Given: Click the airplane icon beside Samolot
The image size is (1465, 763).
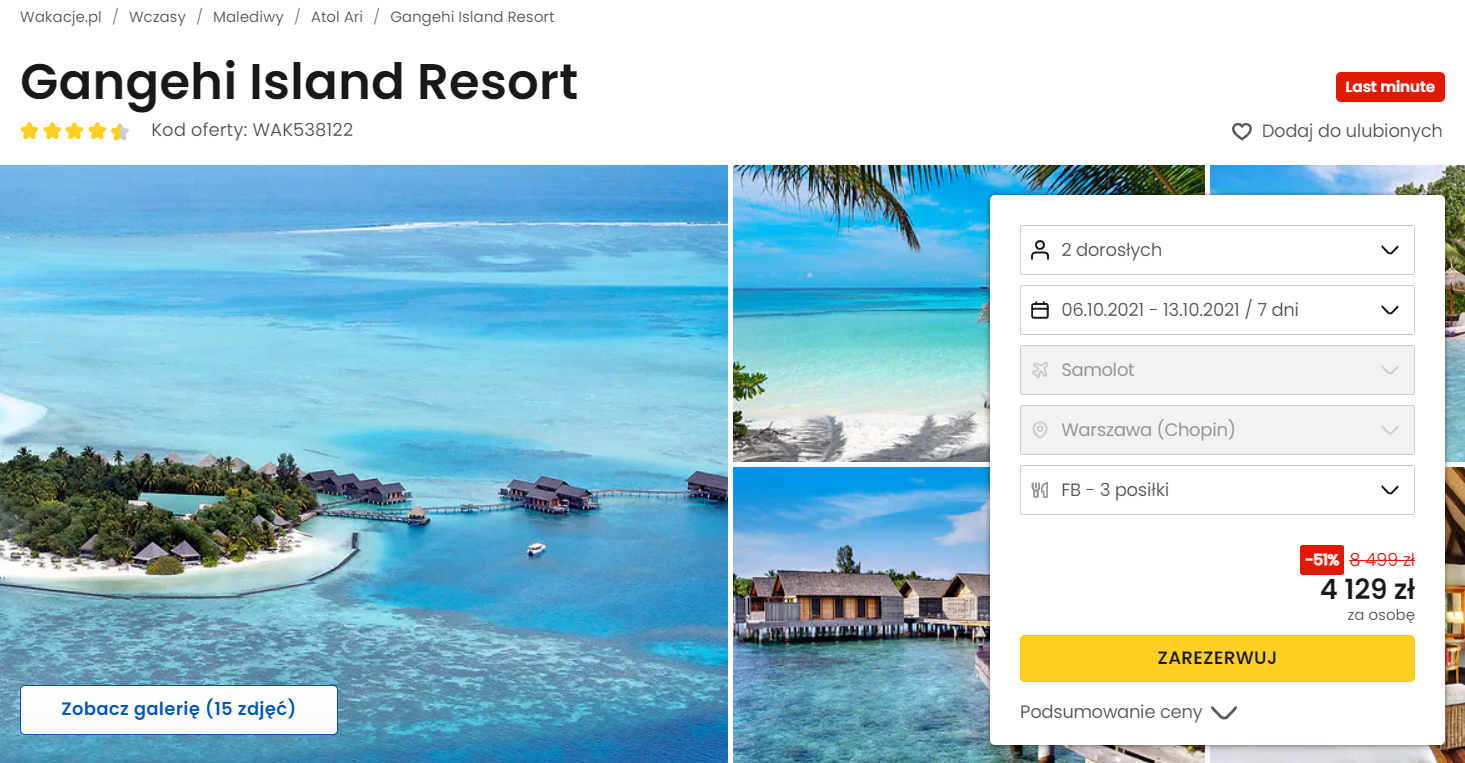Looking at the screenshot, I should pyautogui.click(x=1040, y=370).
